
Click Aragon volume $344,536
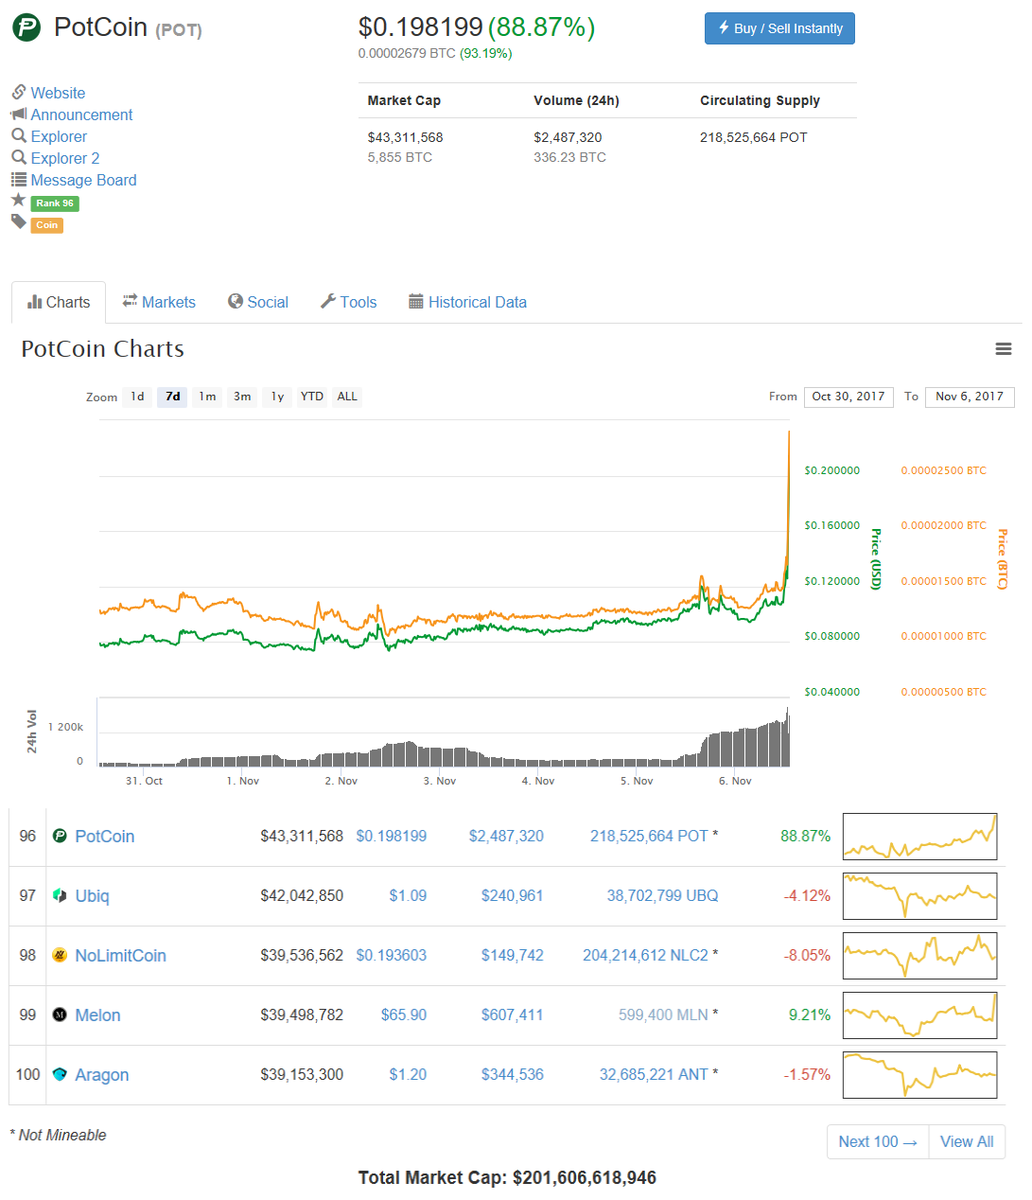[512, 1075]
